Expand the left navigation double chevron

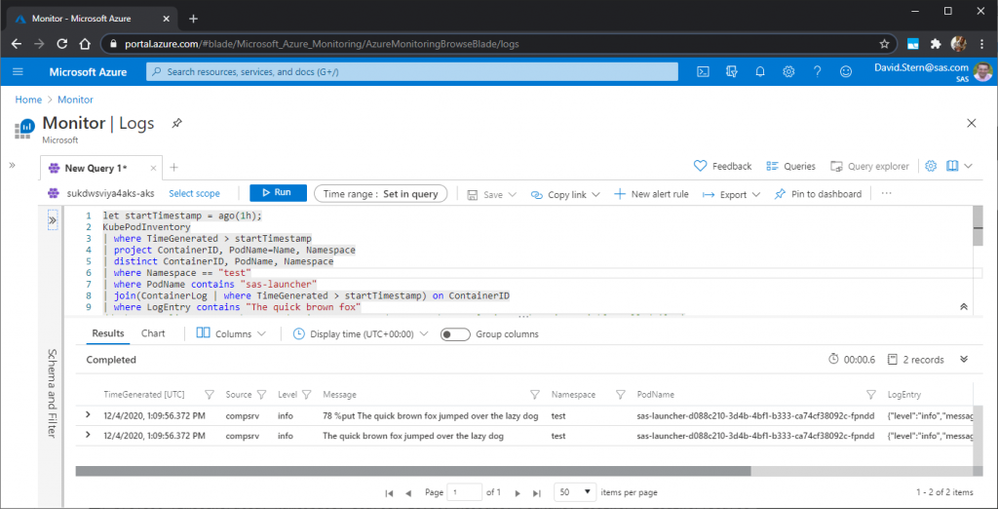pos(12,165)
